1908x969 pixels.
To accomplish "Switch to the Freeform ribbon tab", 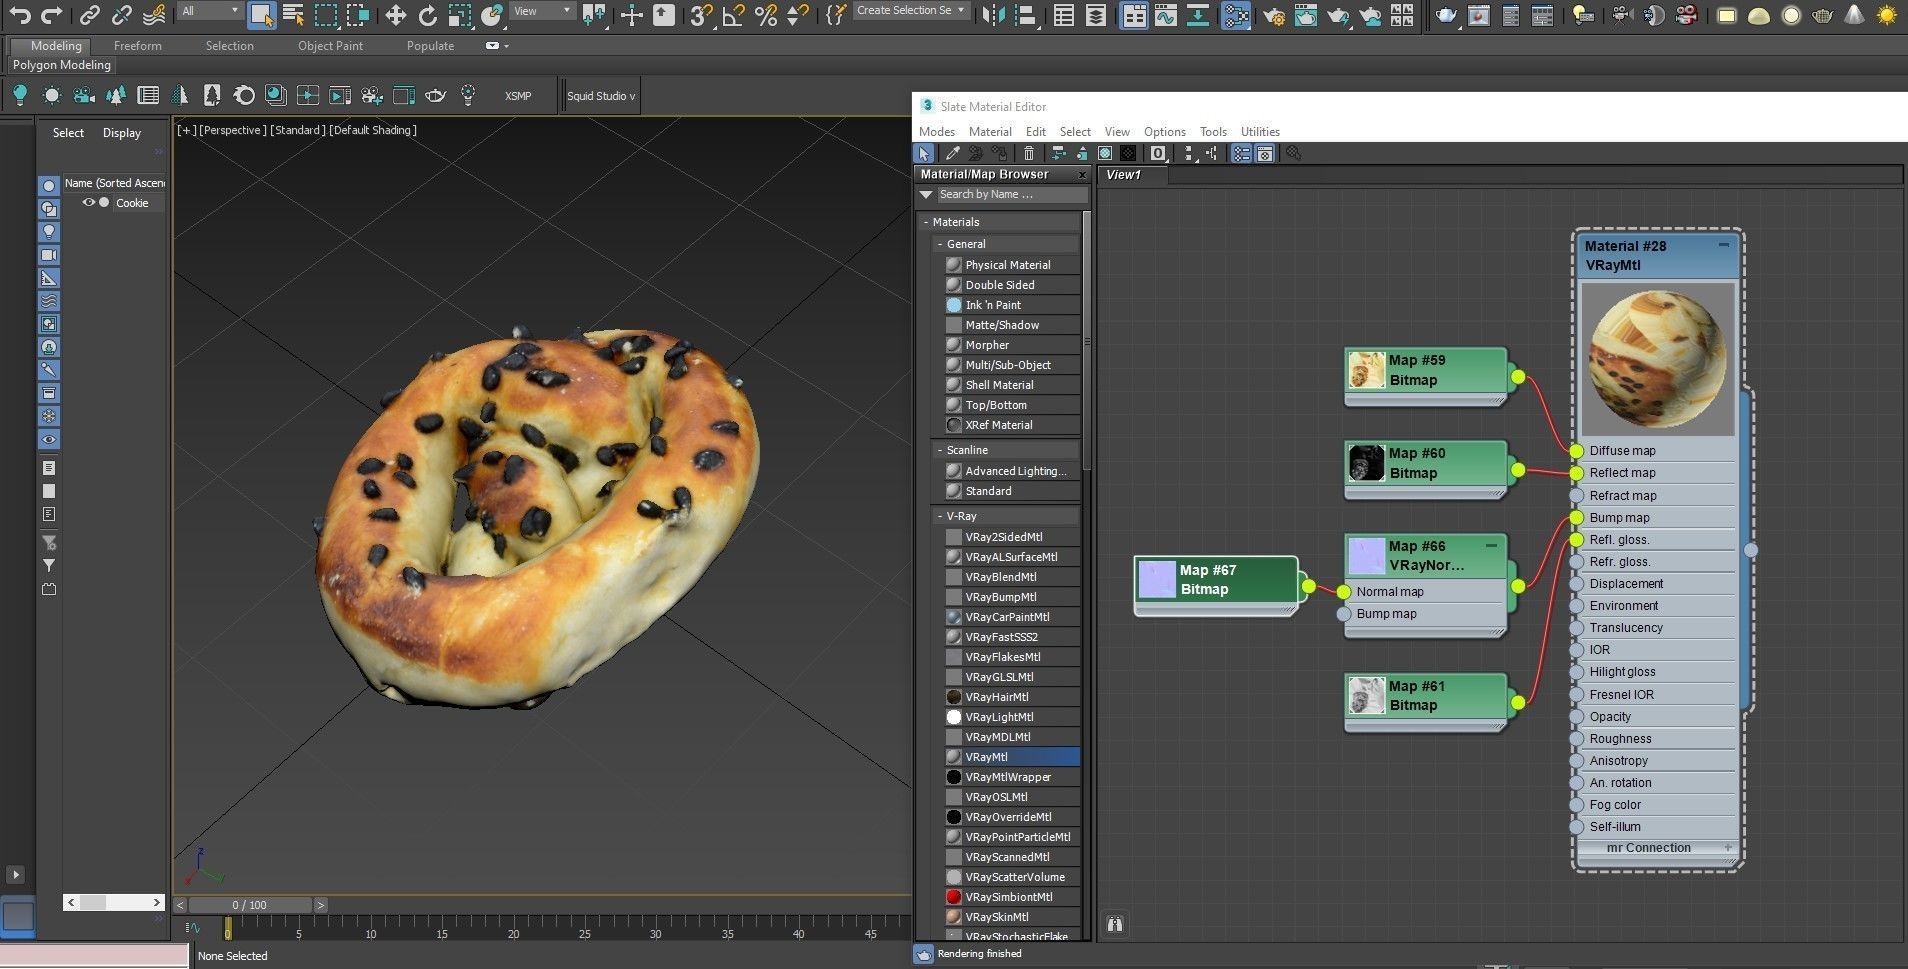I will [x=138, y=46].
